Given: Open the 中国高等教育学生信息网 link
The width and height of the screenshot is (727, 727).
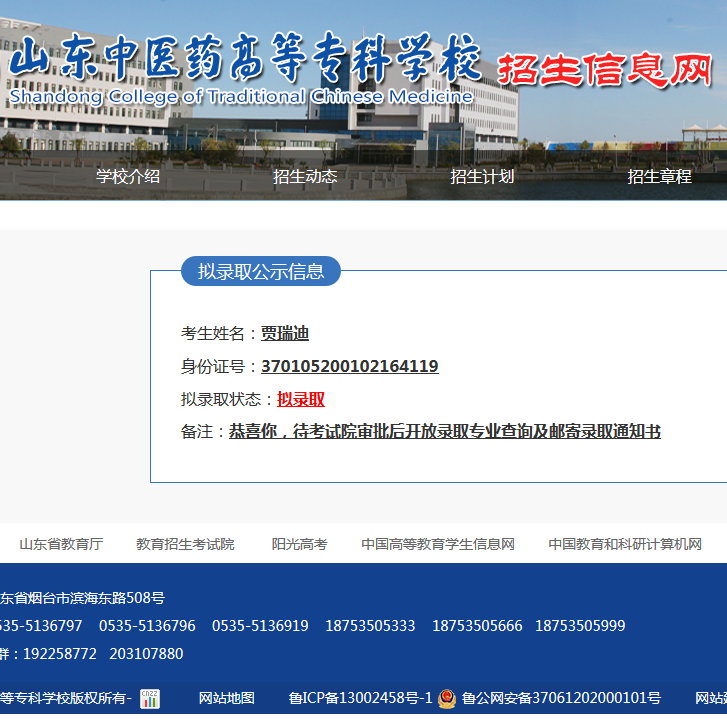Looking at the screenshot, I should coord(438,544).
